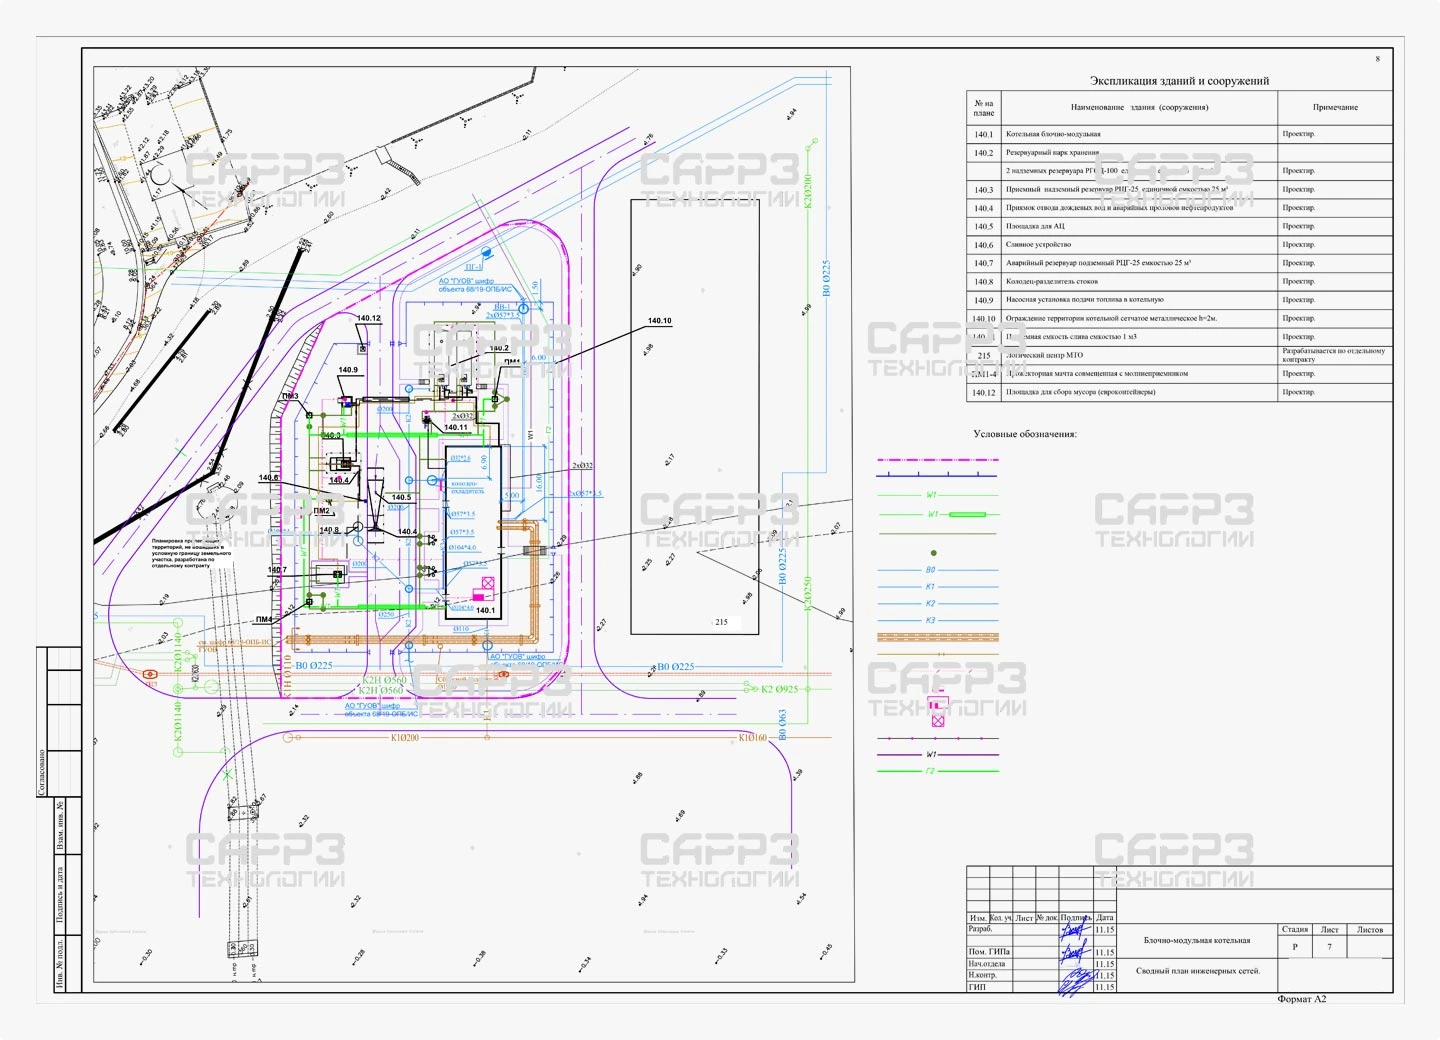Click the dark green dot legend symbol
This screenshot has width=1440, height=1040.
click(x=934, y=553)
